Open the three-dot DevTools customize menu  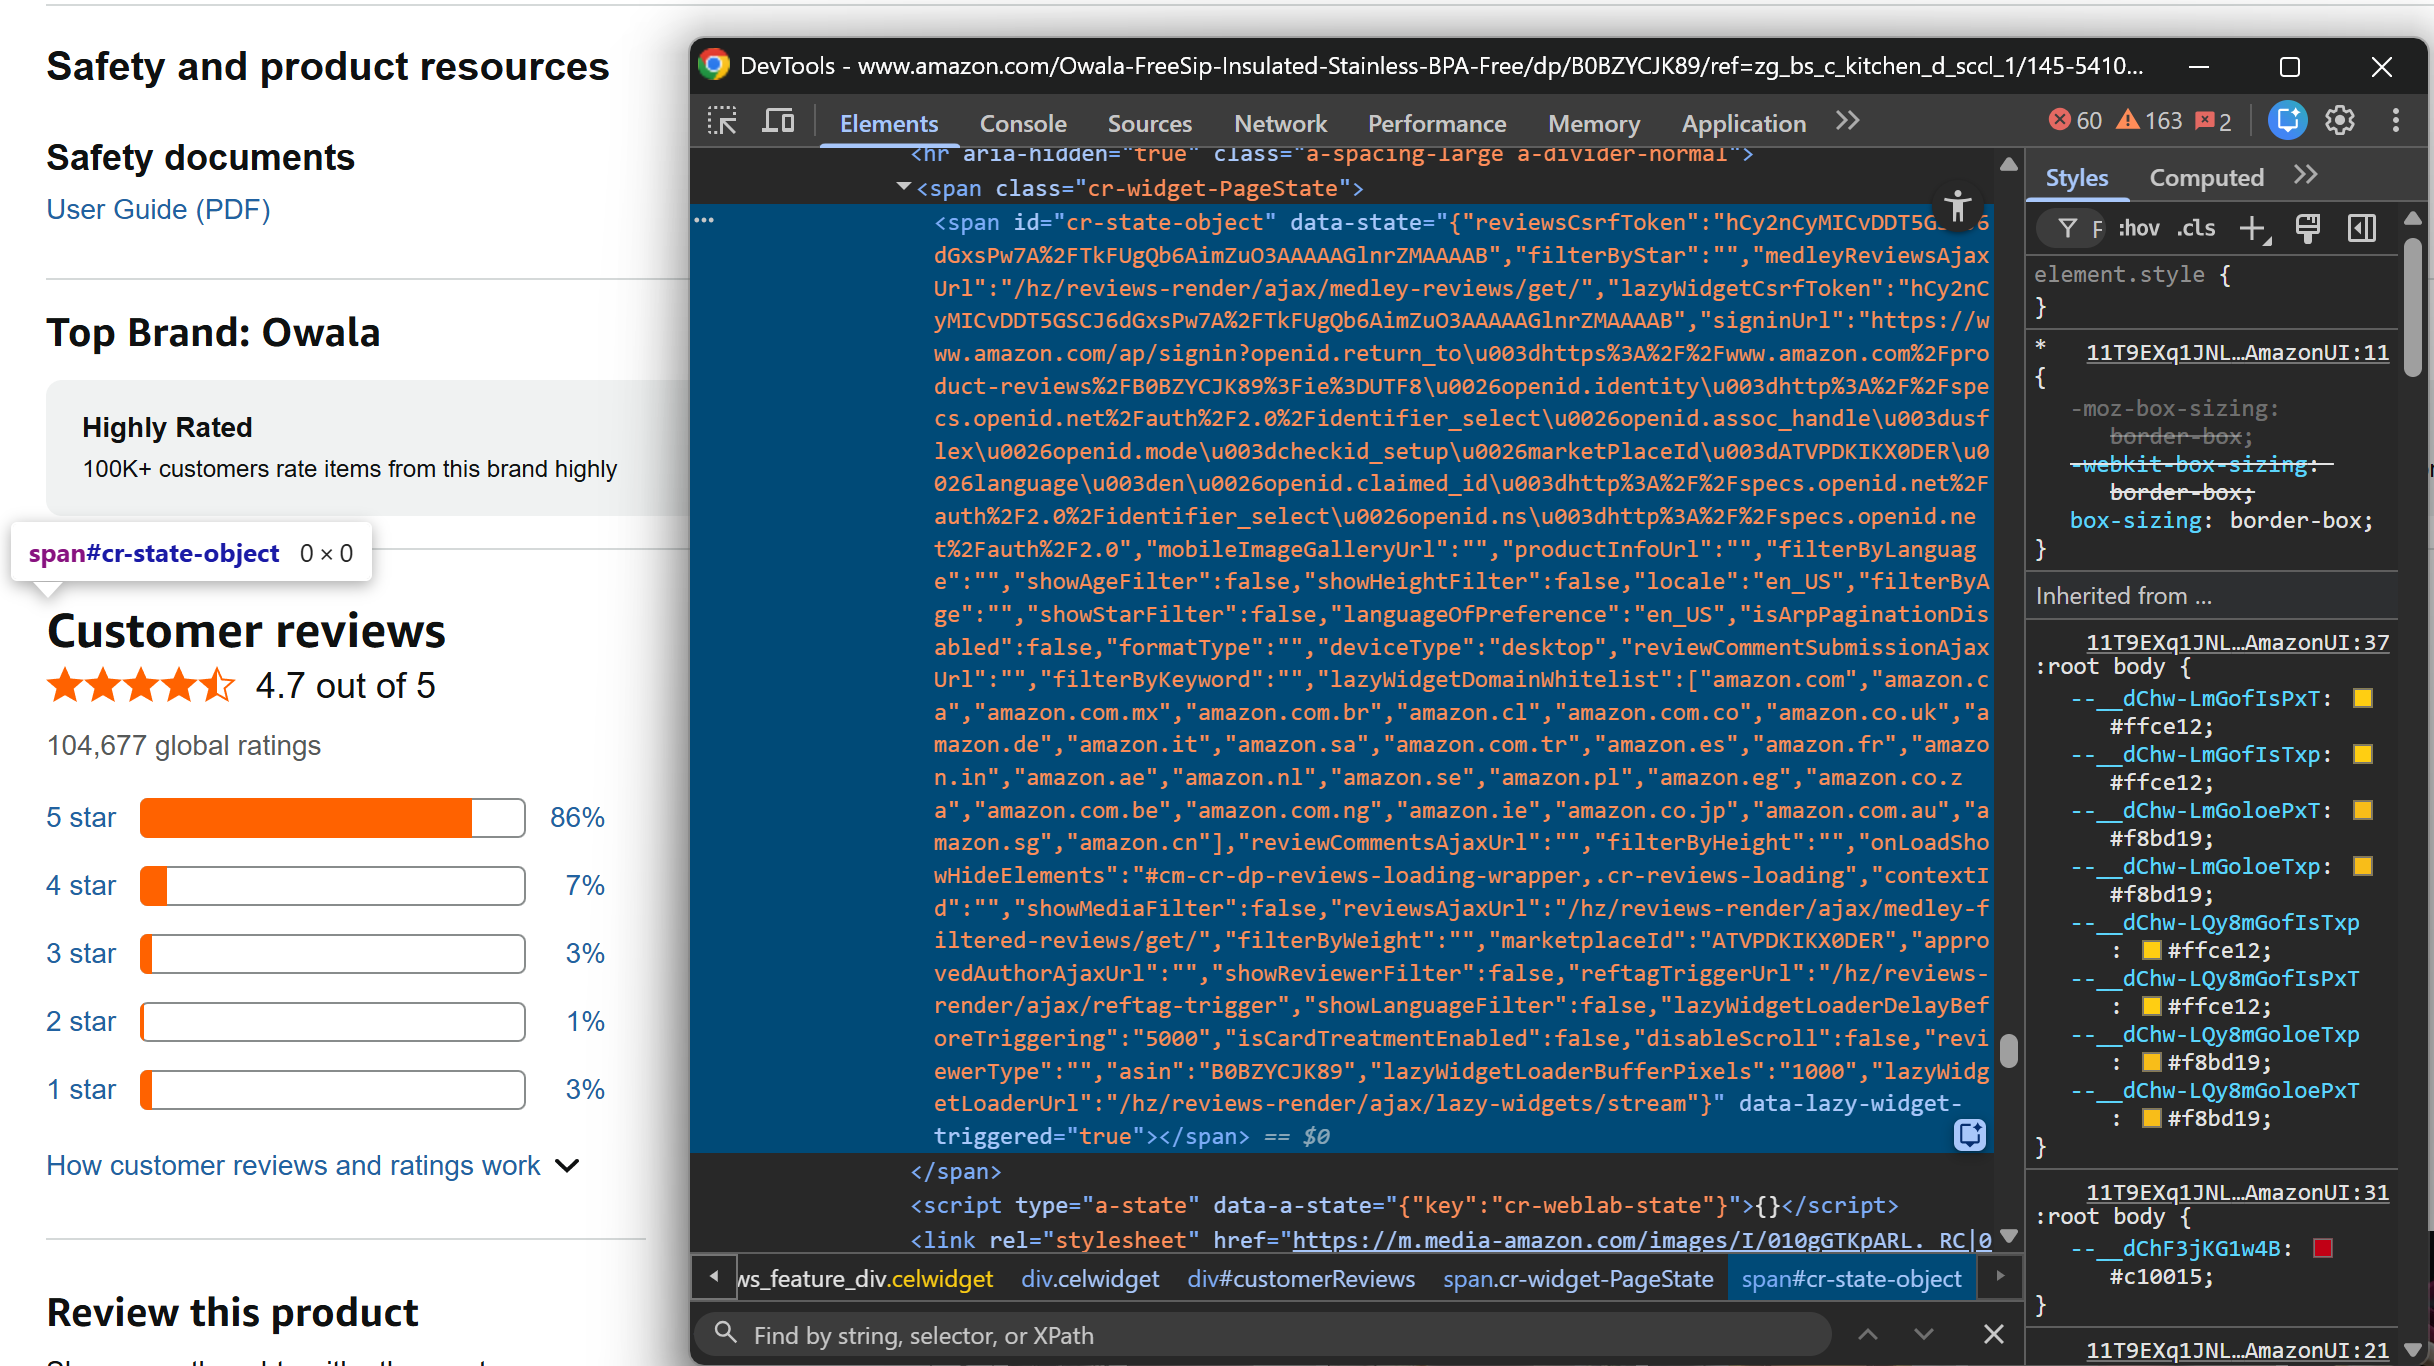click(2396, 121)
